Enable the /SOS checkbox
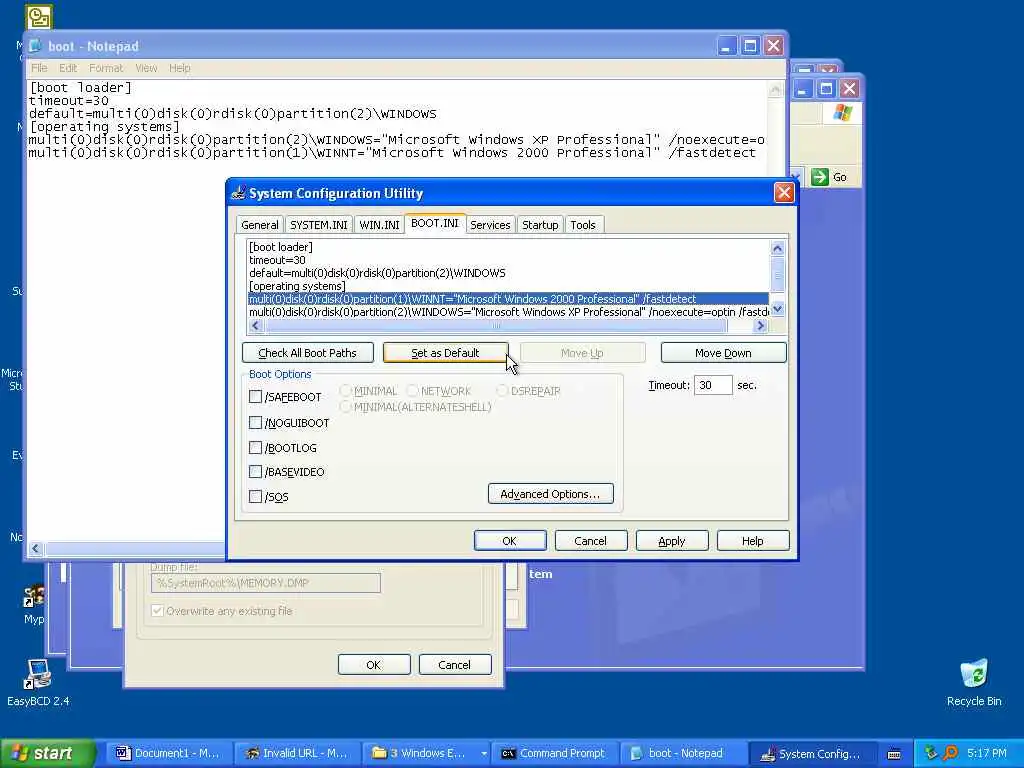The height and width of the screenshot is (768, 1024). click(x=255, y=496)
